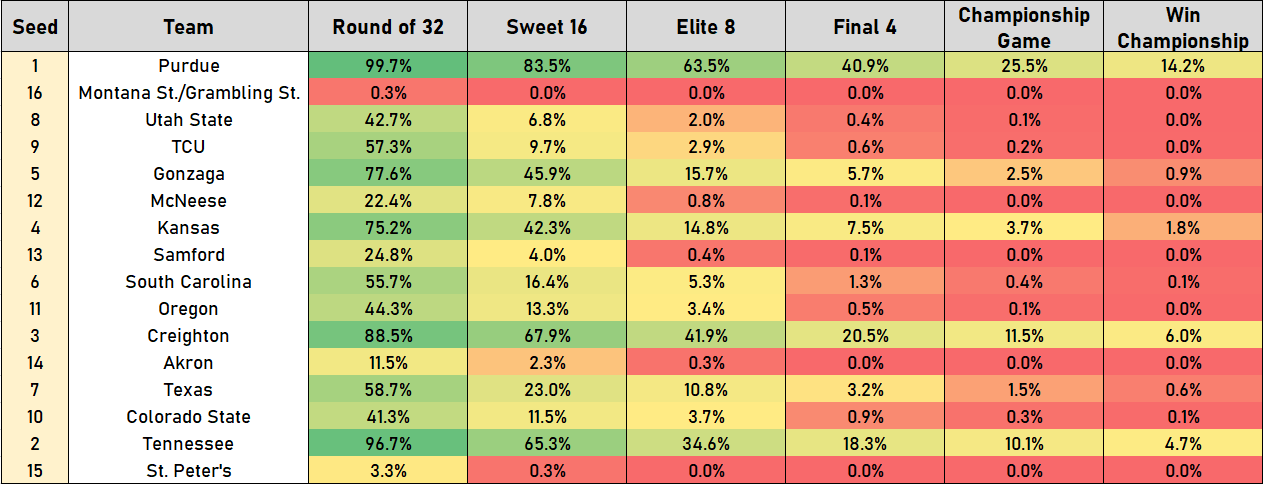Select the Final 4 column header
The image size is (1264, 484).
[x=863, y=27]
